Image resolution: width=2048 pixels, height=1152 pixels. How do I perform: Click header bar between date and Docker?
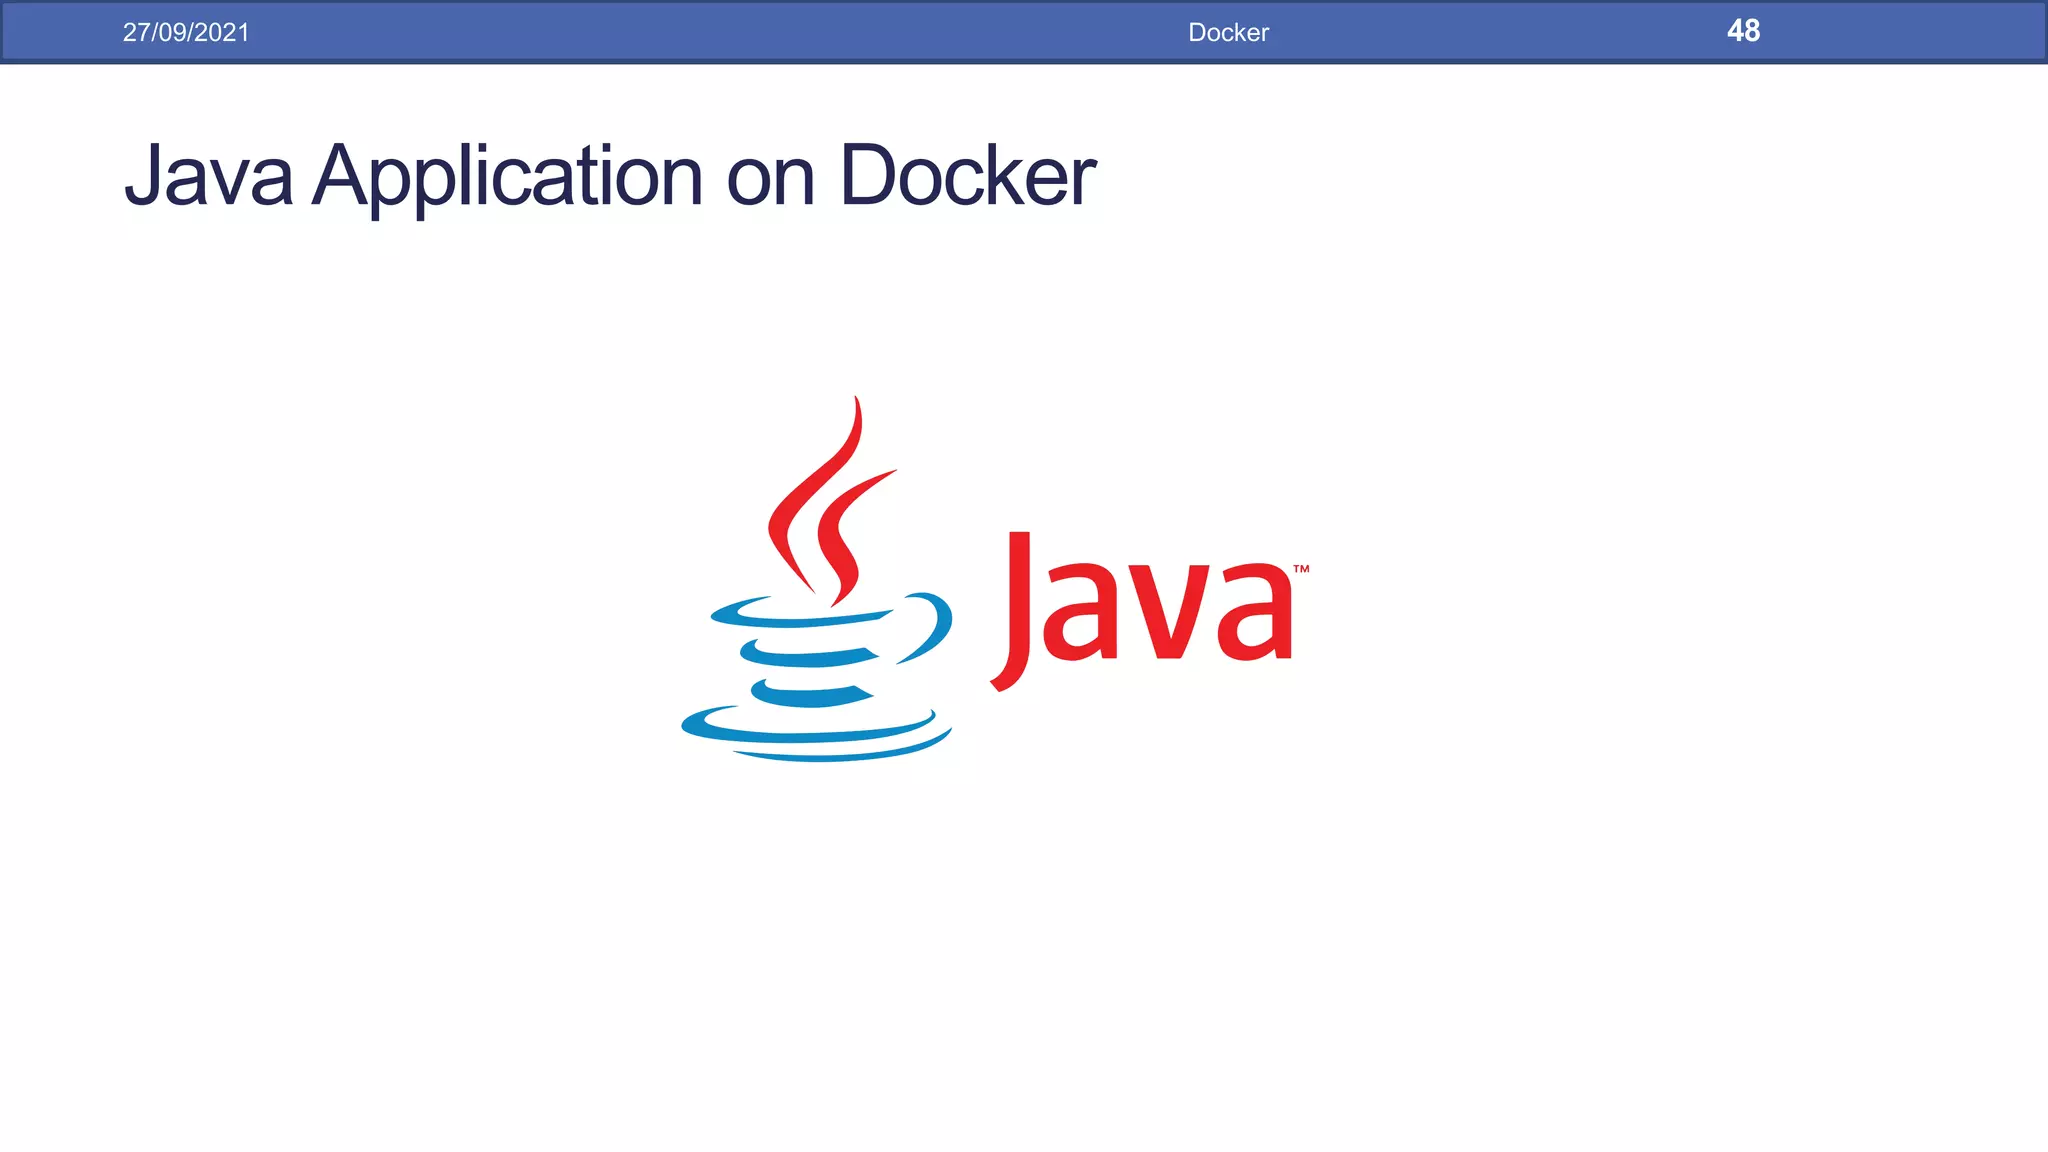[x=700, y=32]
